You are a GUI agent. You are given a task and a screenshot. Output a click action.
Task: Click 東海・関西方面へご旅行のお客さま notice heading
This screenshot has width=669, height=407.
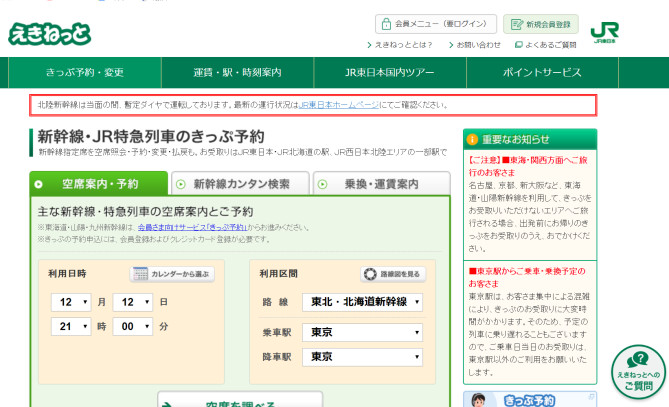528,166
